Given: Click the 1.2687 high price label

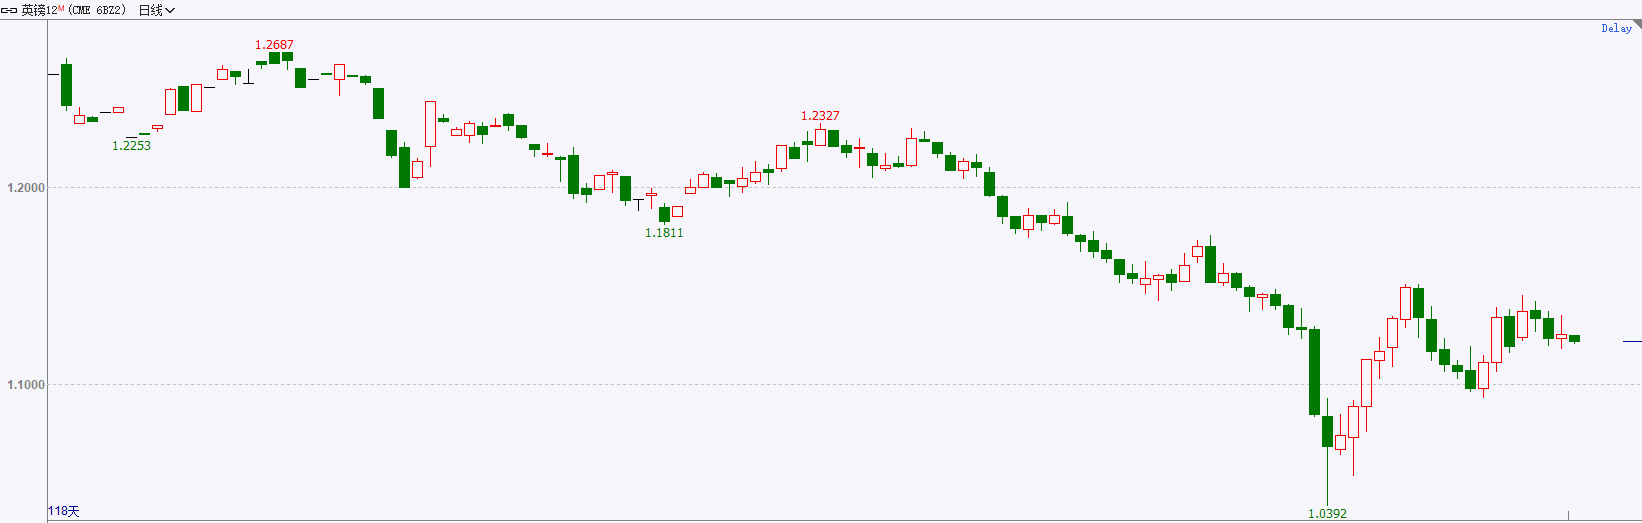Looking at the screenshot, I should coord(274,45).
